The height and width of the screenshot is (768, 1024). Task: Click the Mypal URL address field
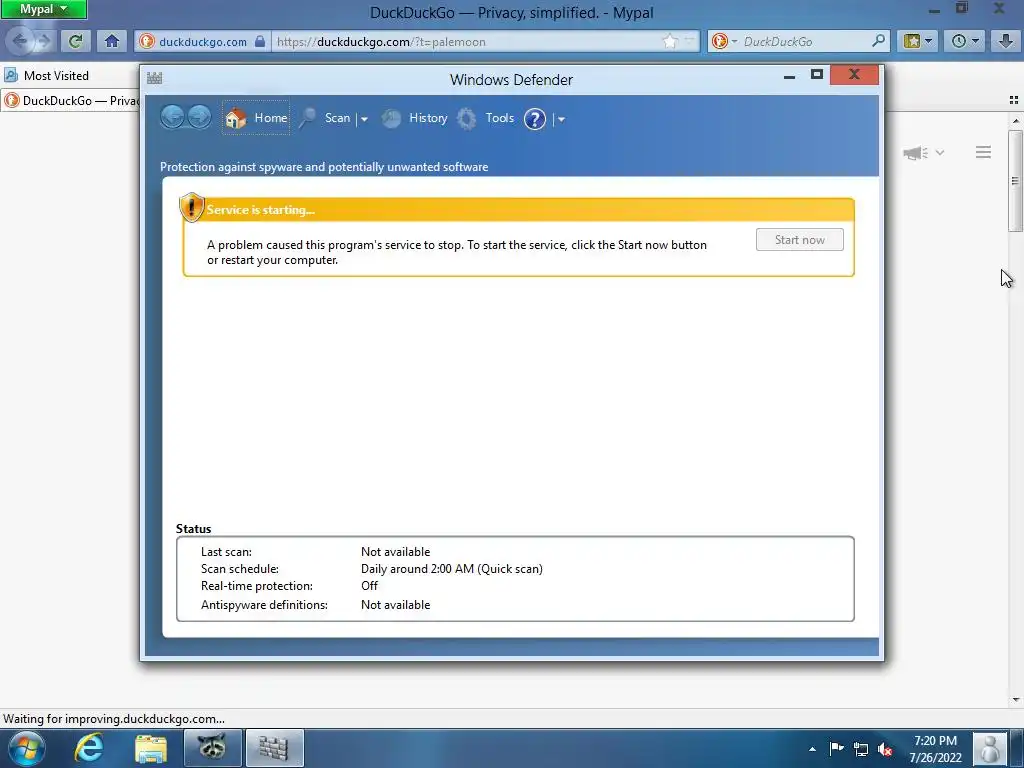[x=466, y=42]
